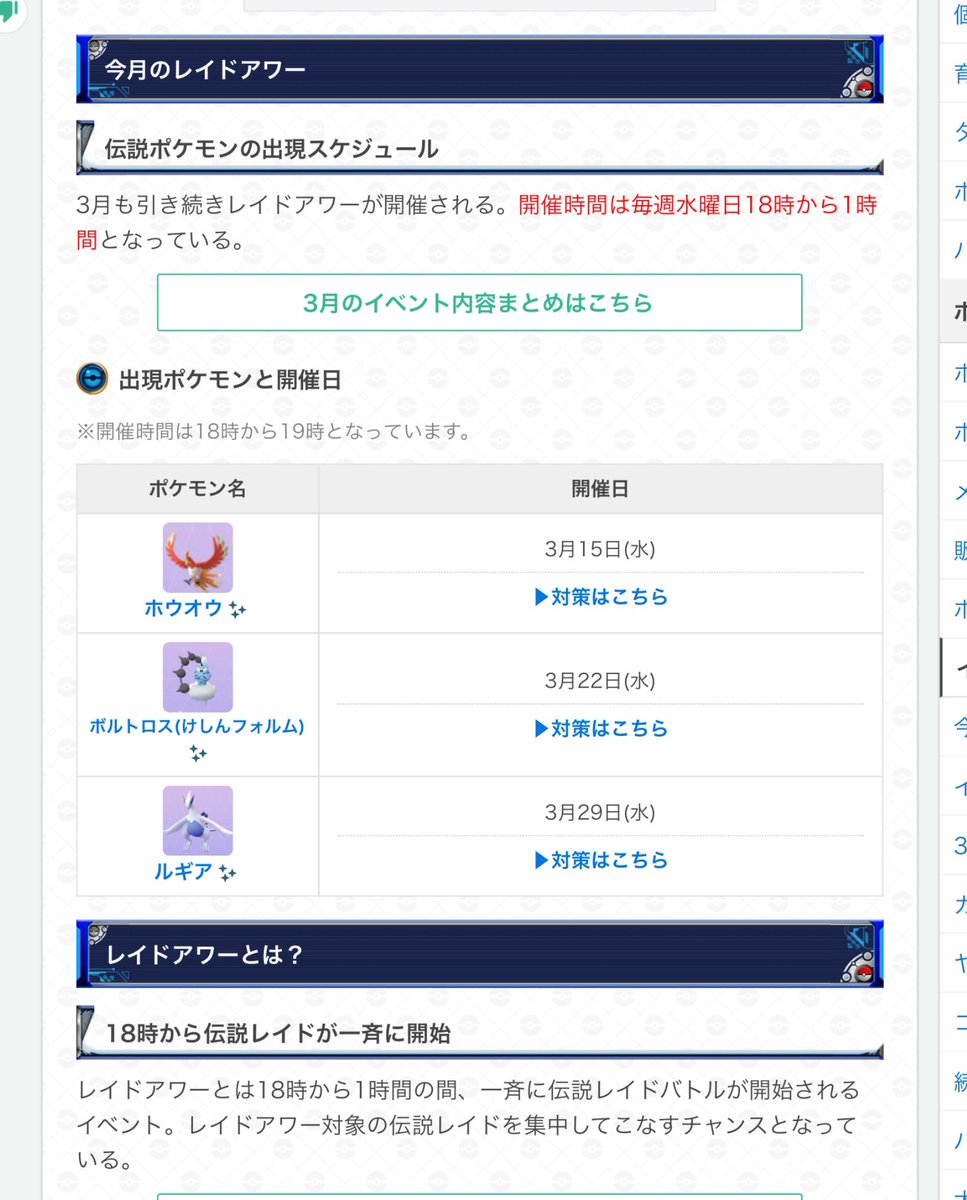This screenshot has width=967, height=1200.
Task: Open 対策はこちら for the 3月29日 raid
Action: point(601,860)
